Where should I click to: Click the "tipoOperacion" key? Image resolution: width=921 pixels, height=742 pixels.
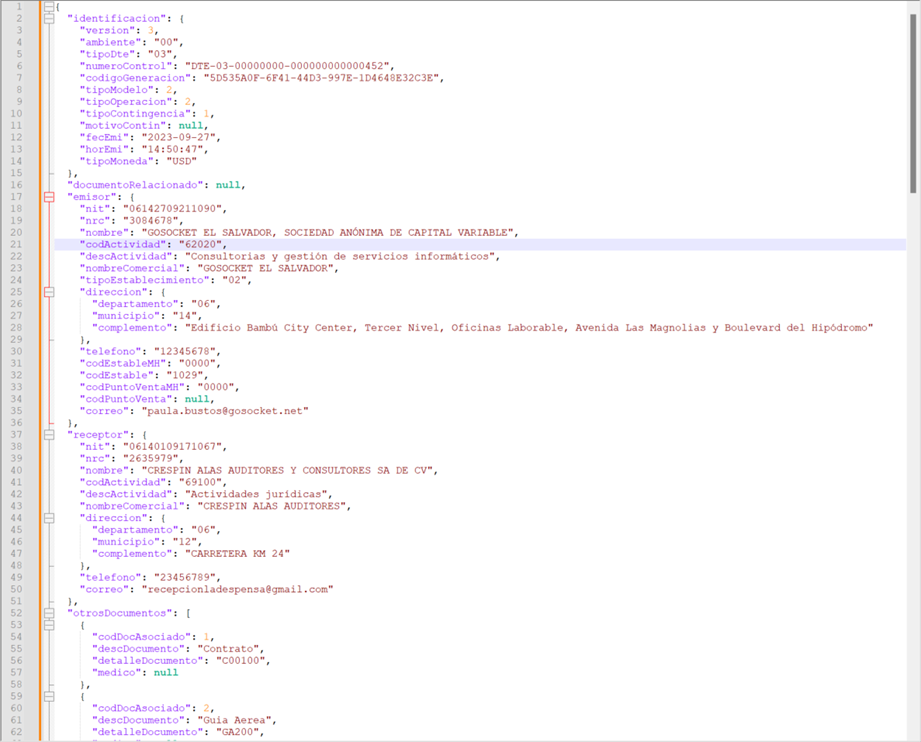point(126,102)
